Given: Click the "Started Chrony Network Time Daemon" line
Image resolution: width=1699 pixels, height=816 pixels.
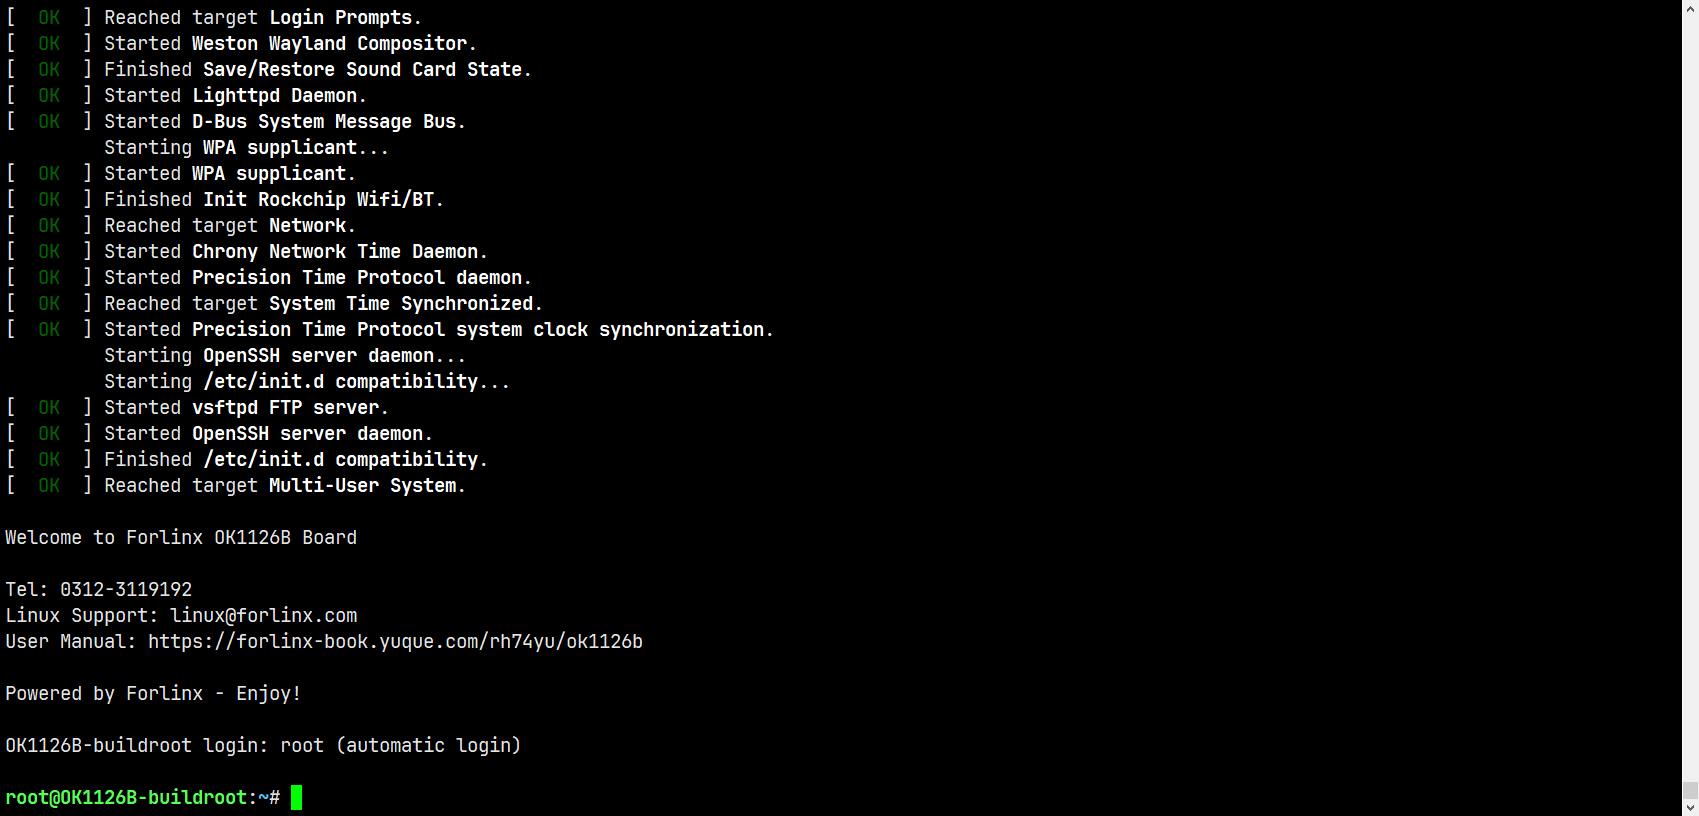Looking at the screenshot, I should pos(295,252).
